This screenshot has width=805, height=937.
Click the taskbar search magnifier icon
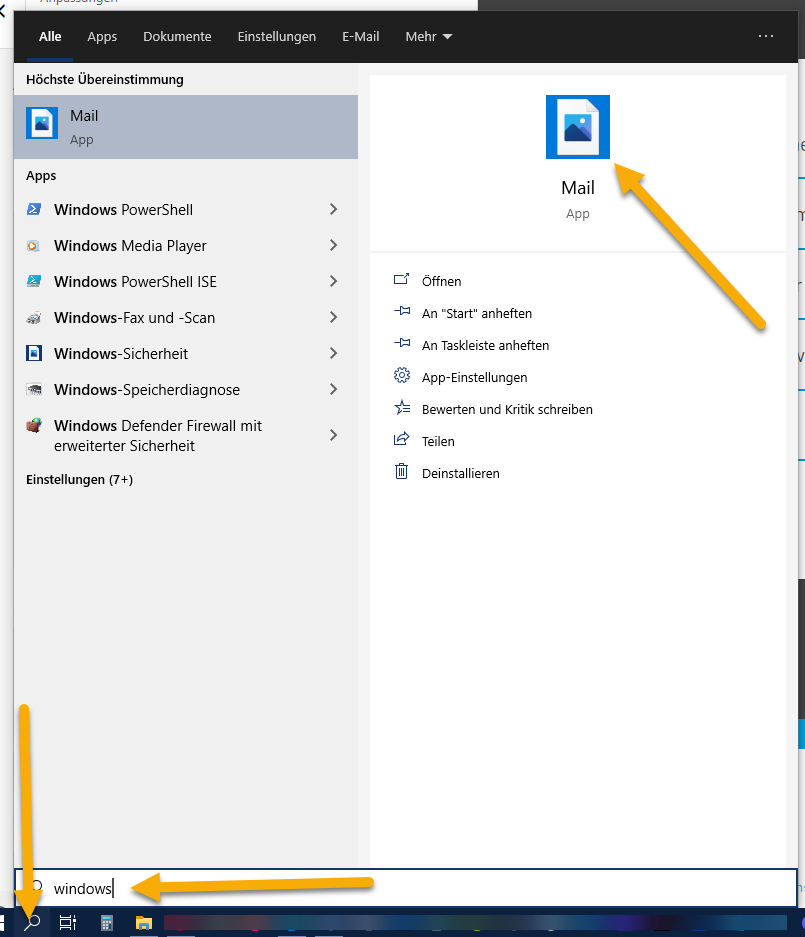tap(32, 923)
